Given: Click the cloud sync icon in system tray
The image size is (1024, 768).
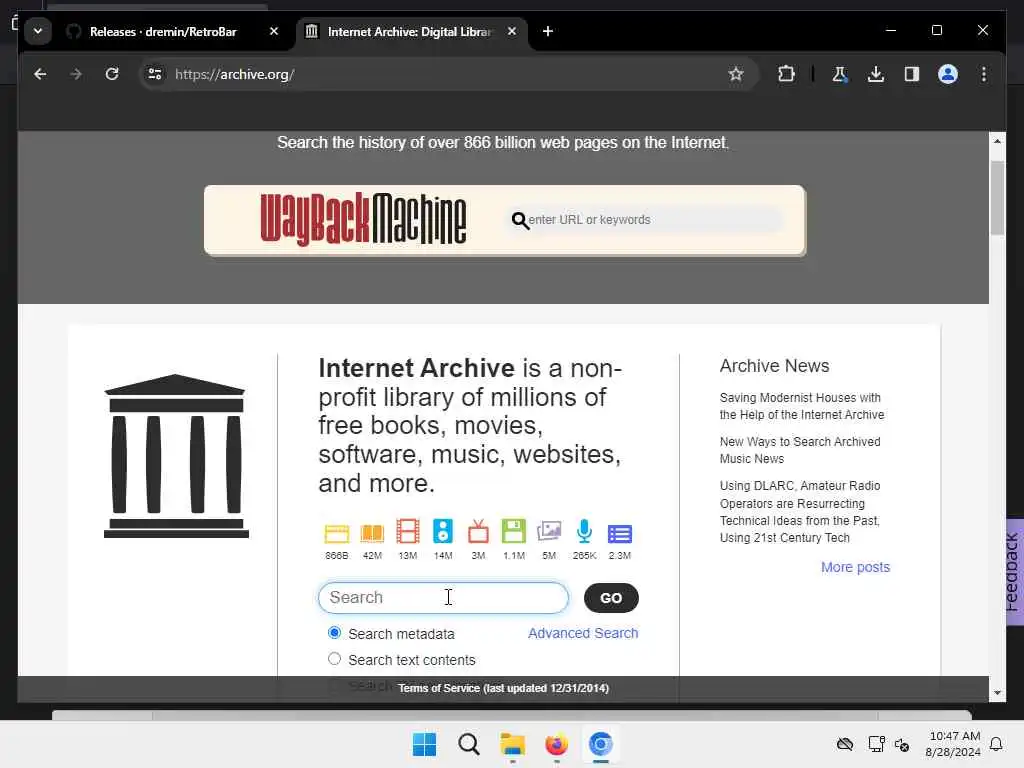Looking at the screenshot, I should point(844,744).
